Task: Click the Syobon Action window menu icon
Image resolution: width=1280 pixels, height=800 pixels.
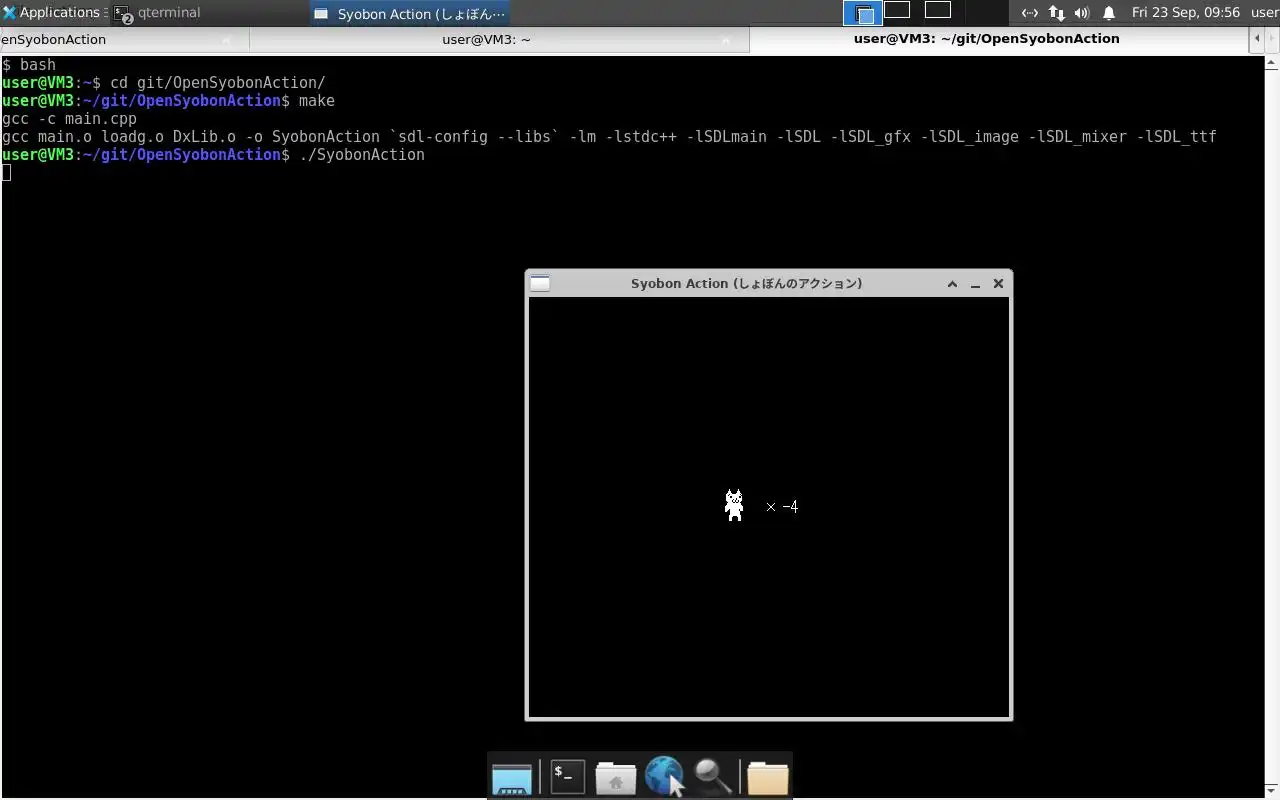Action: click(x=540, y=283)
